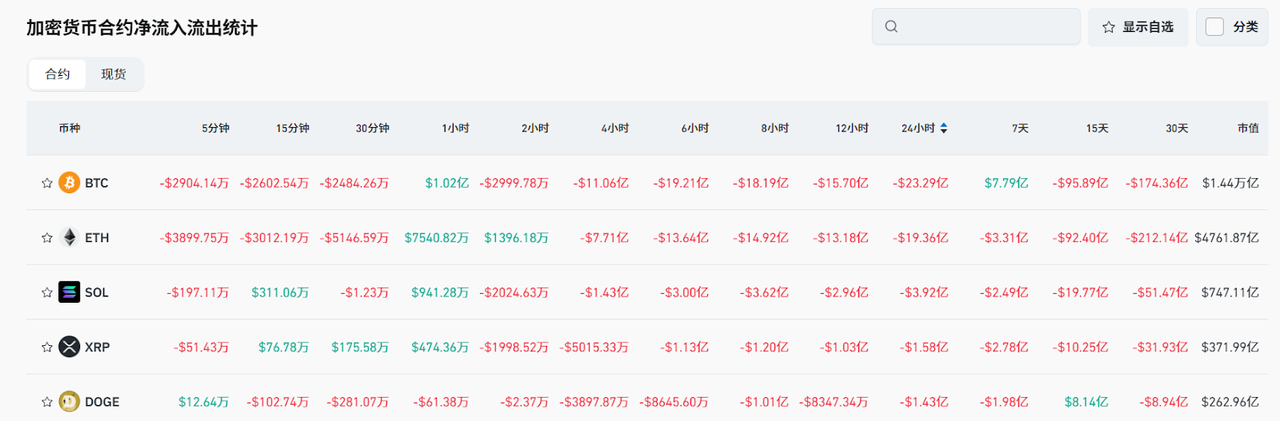
Task: Open the DOGE coin name link
Action: [102, 402]
